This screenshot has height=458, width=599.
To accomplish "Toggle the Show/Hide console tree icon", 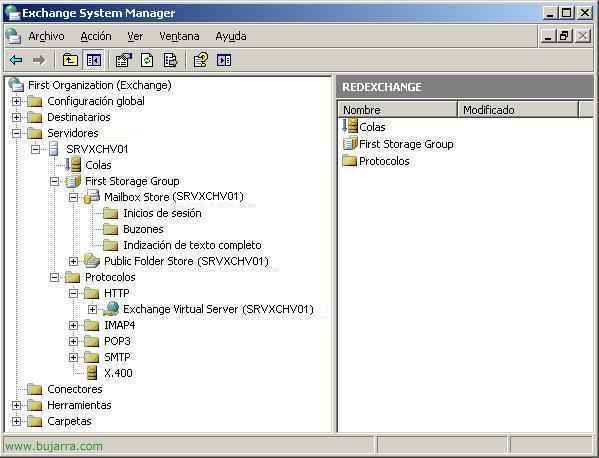I will click(x=94, y=60).
